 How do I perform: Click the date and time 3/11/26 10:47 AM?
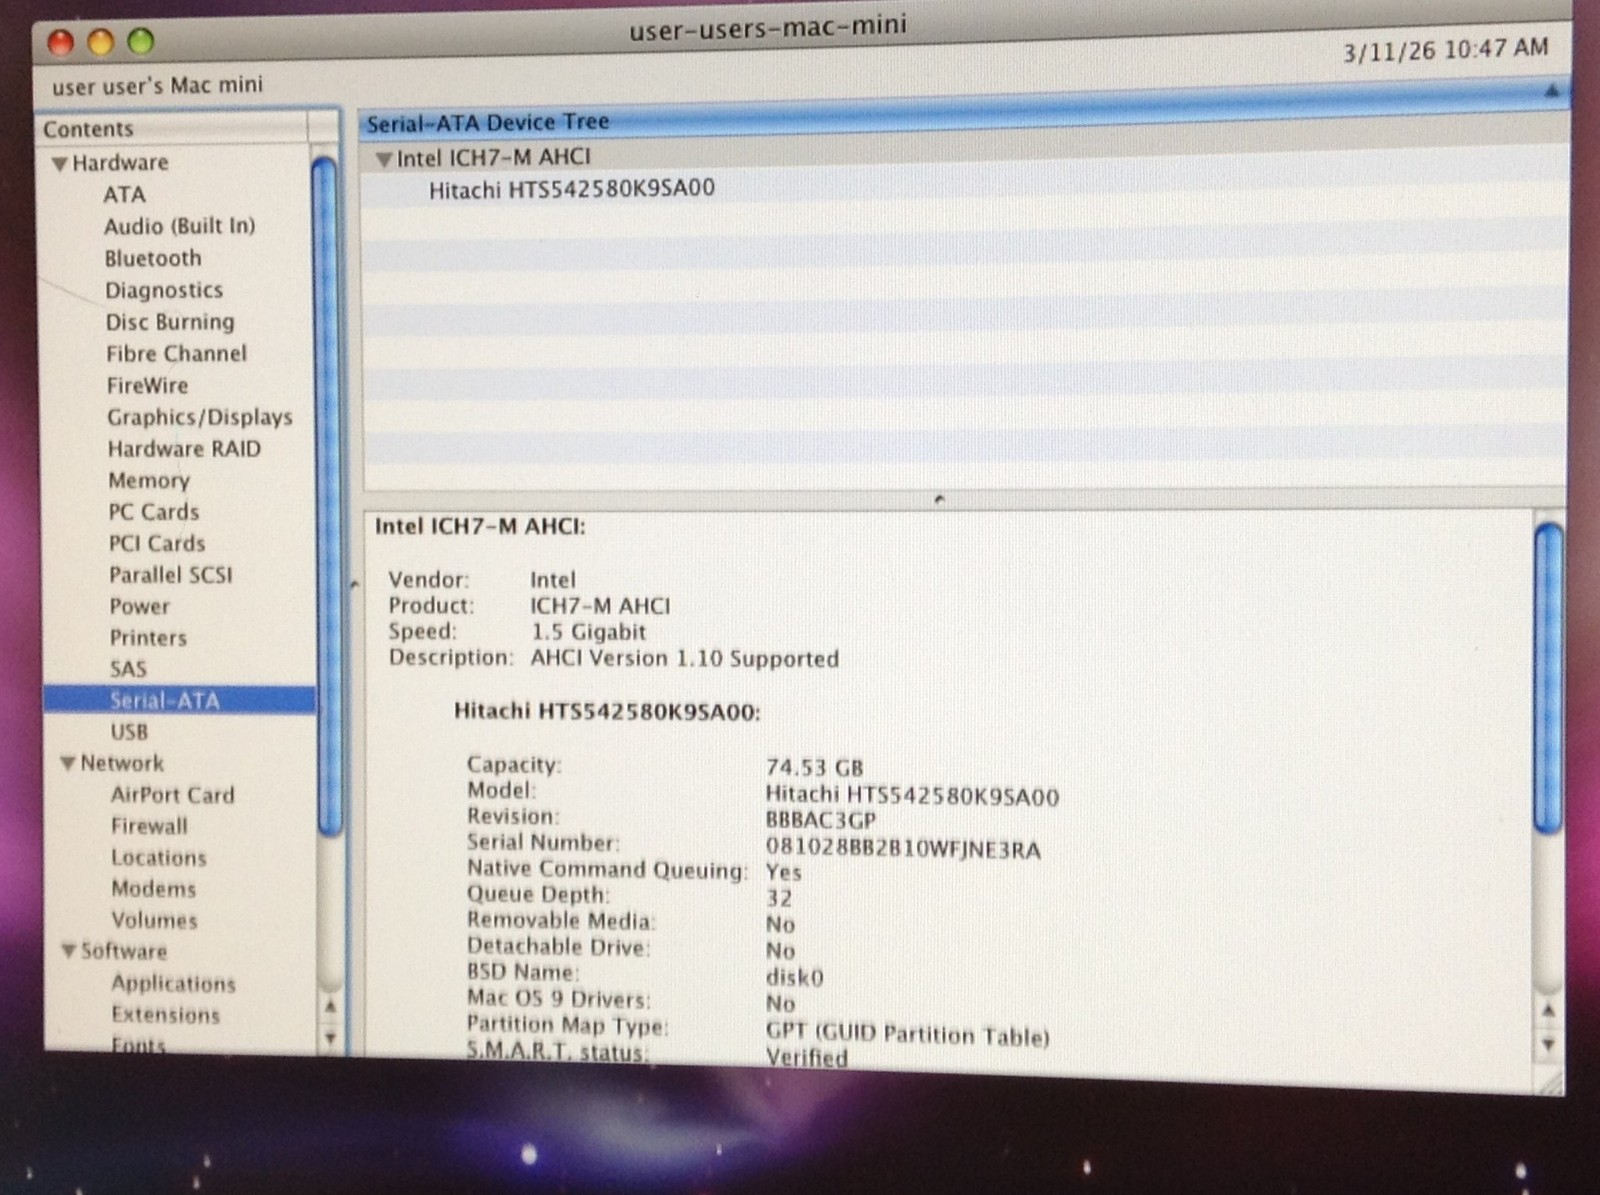(1446, 49)
